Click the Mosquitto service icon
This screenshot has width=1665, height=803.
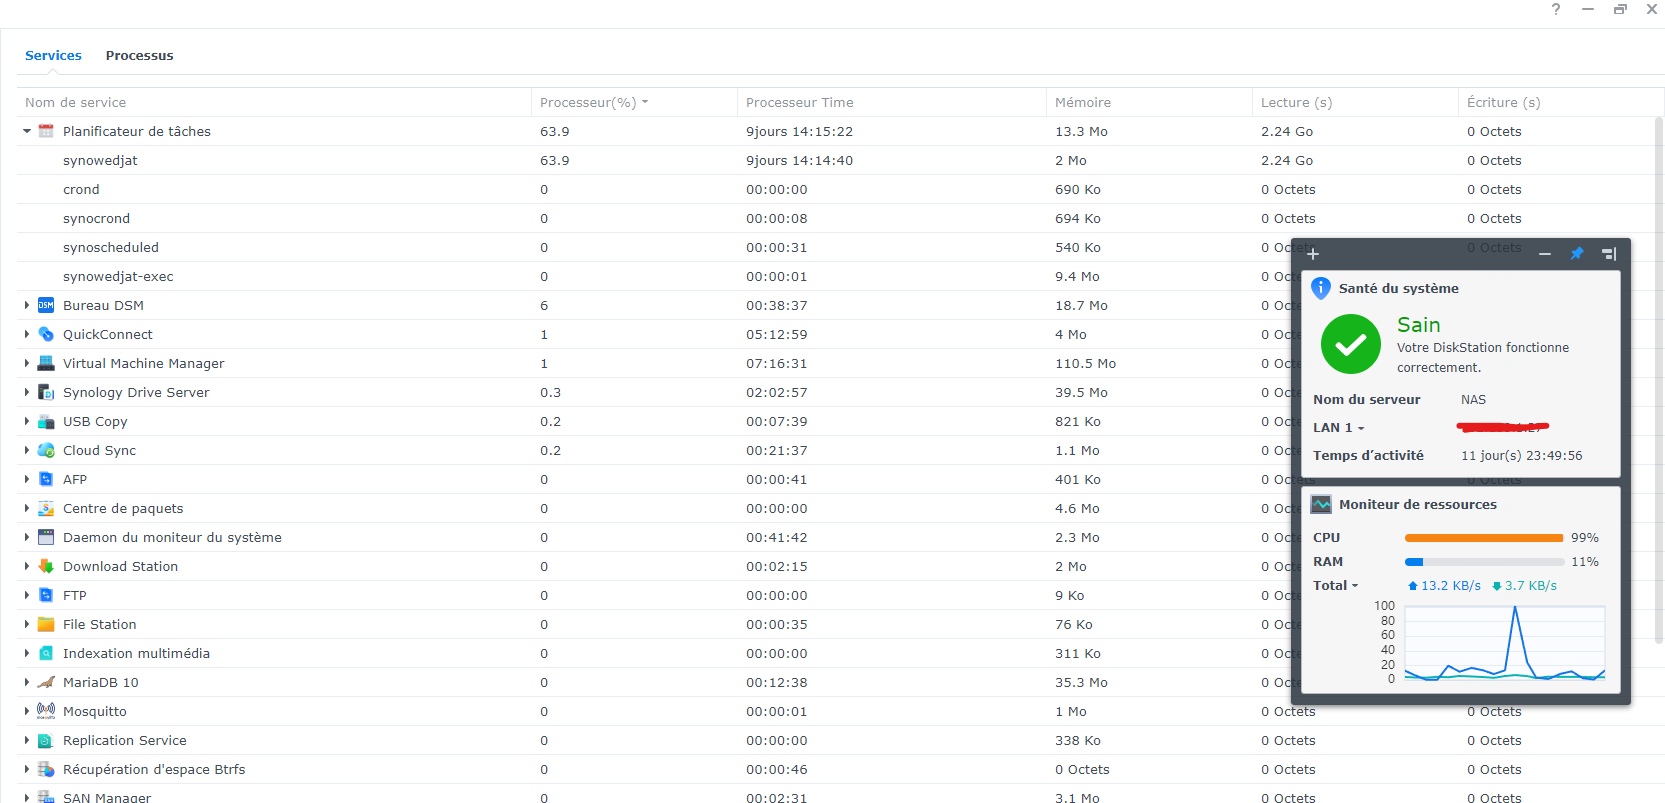point(46,711)
